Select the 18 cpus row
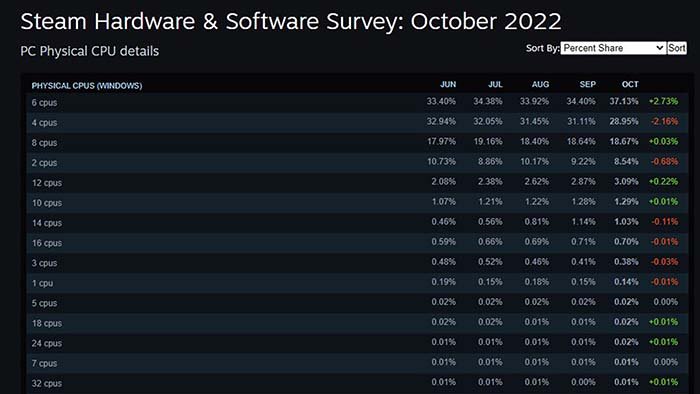Image resolution: width=700 pixels, height=394 pixels. 357,323
